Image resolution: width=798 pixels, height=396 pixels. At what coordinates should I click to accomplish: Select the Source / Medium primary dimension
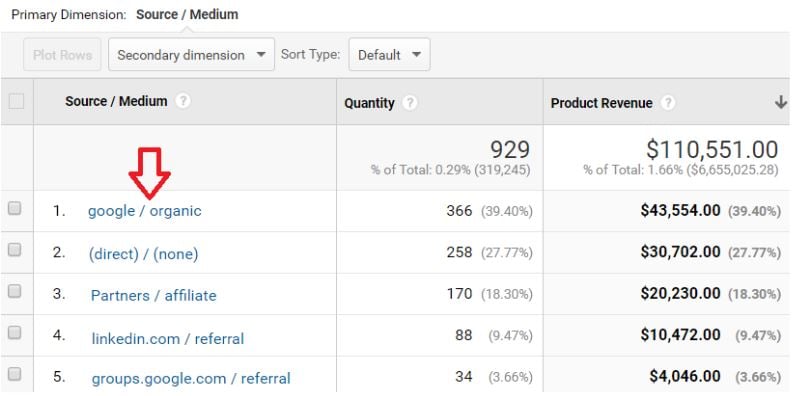(x=187, y=14)
